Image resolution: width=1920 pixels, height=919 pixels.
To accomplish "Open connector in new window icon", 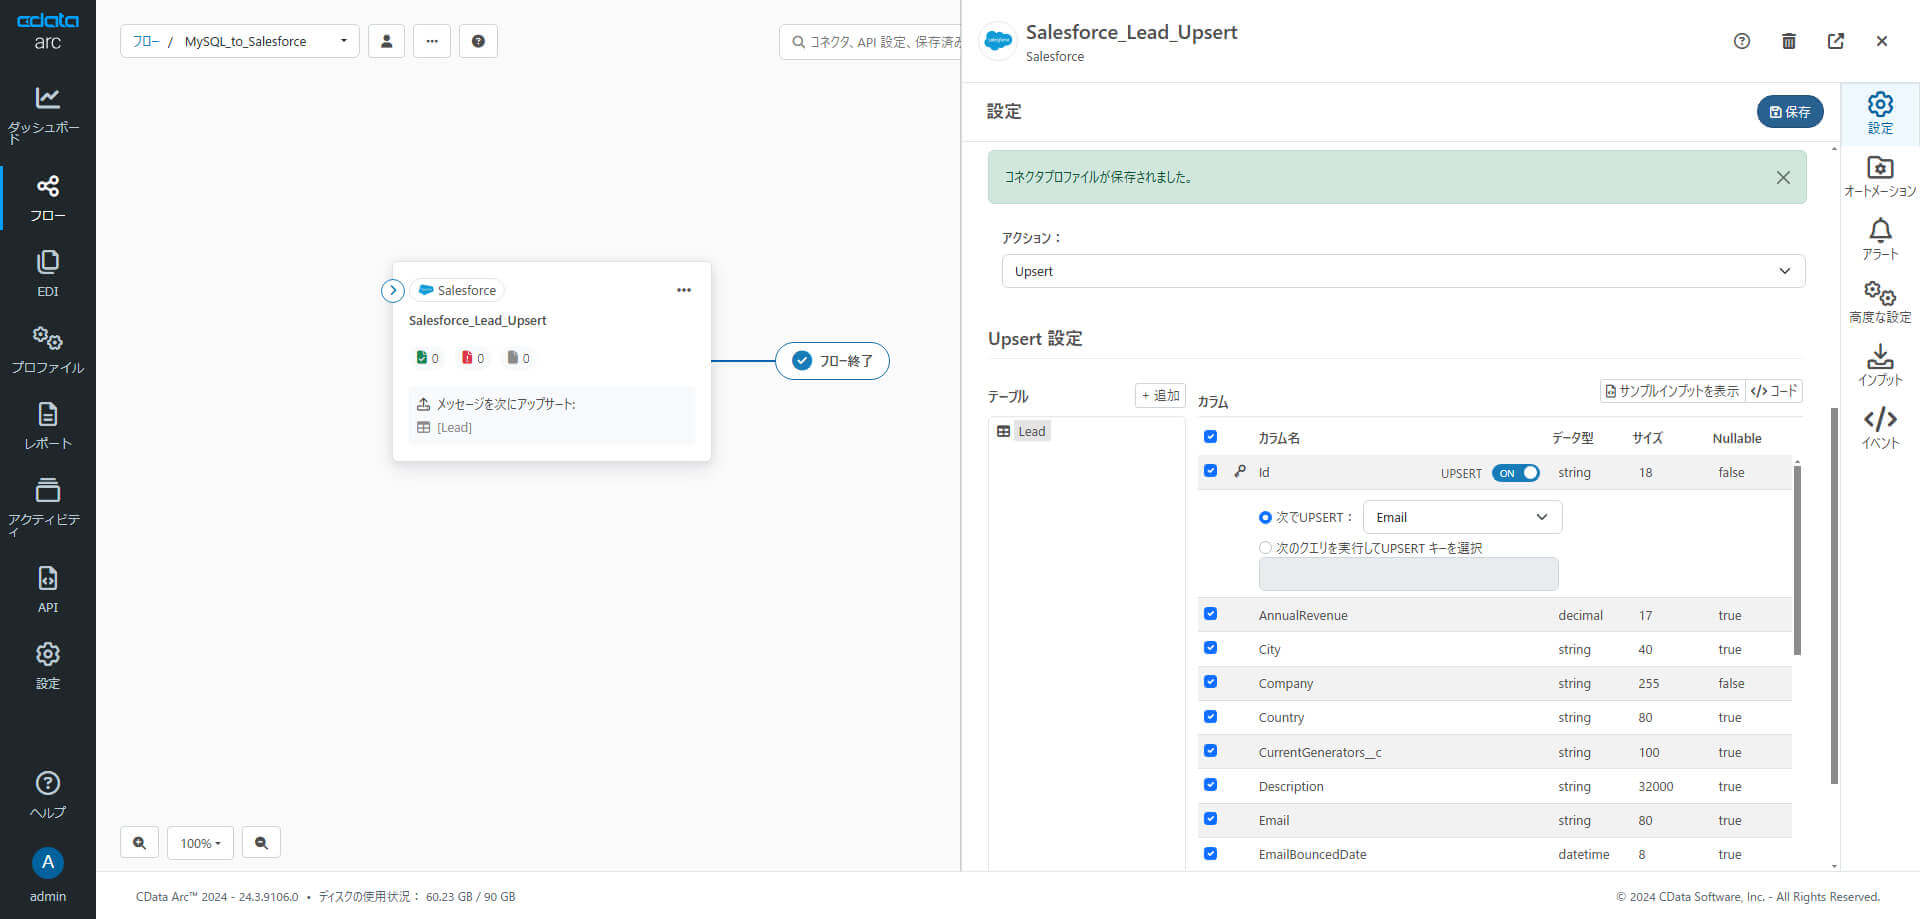I will [x=1836, y=41].
